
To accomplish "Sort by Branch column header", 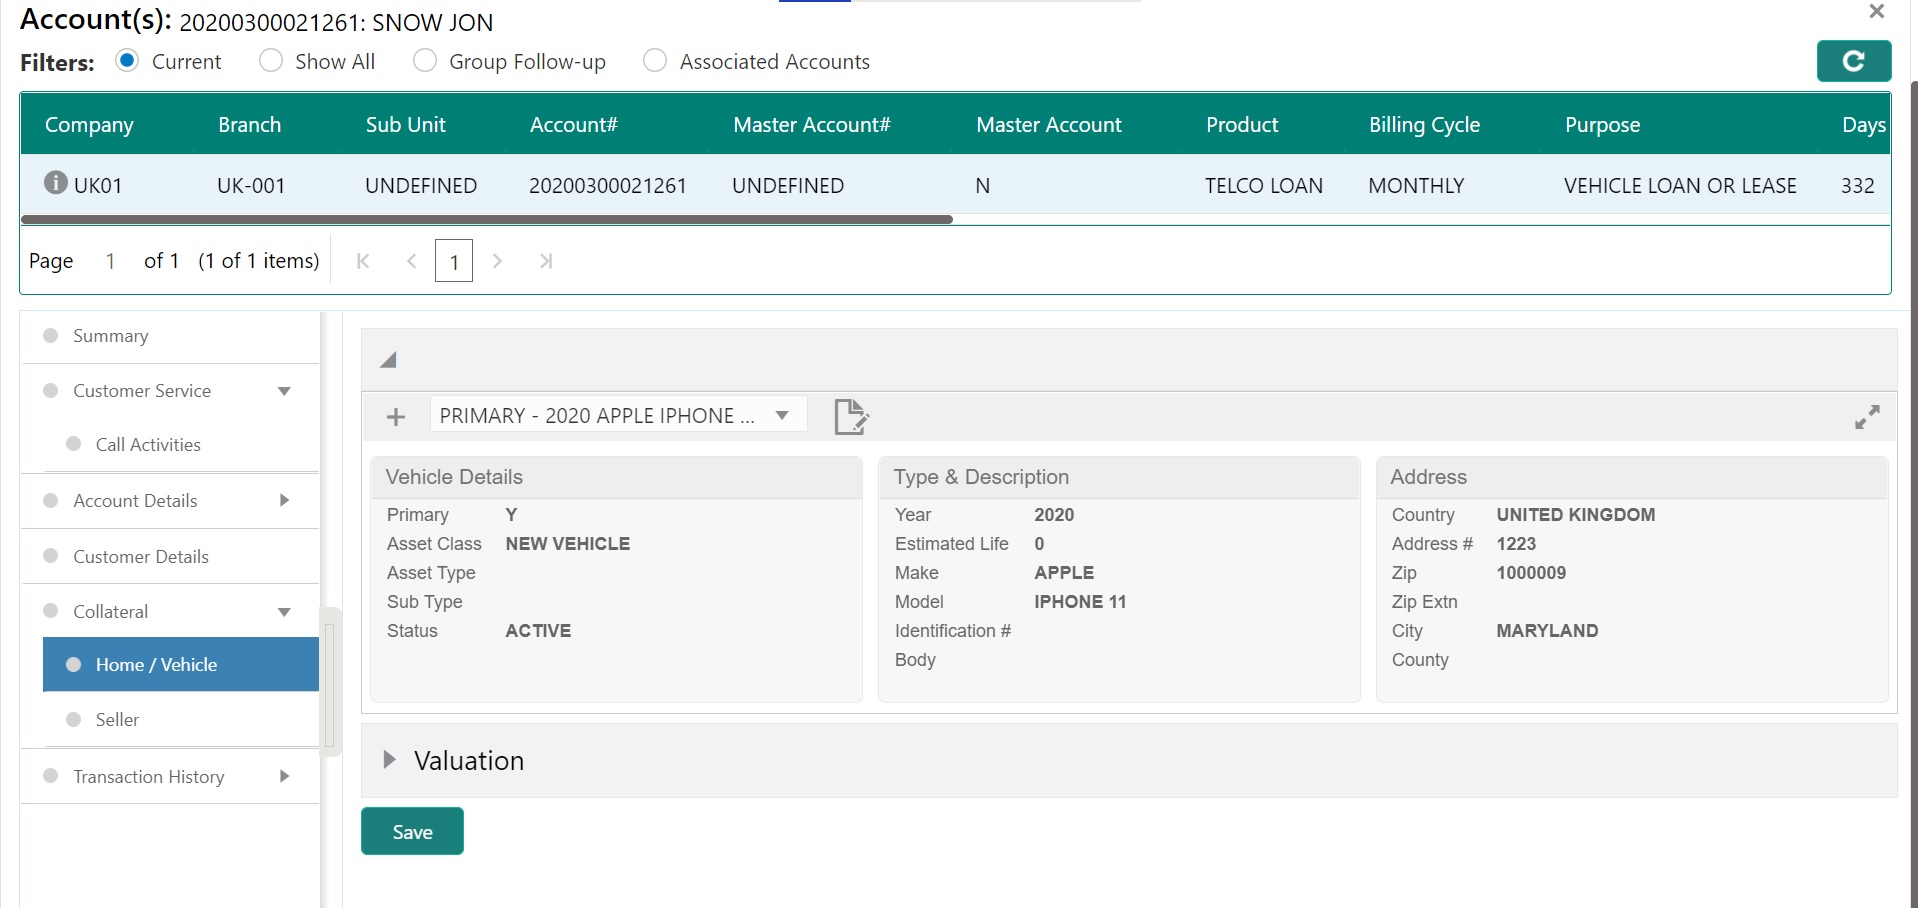I will pos(249,124).
